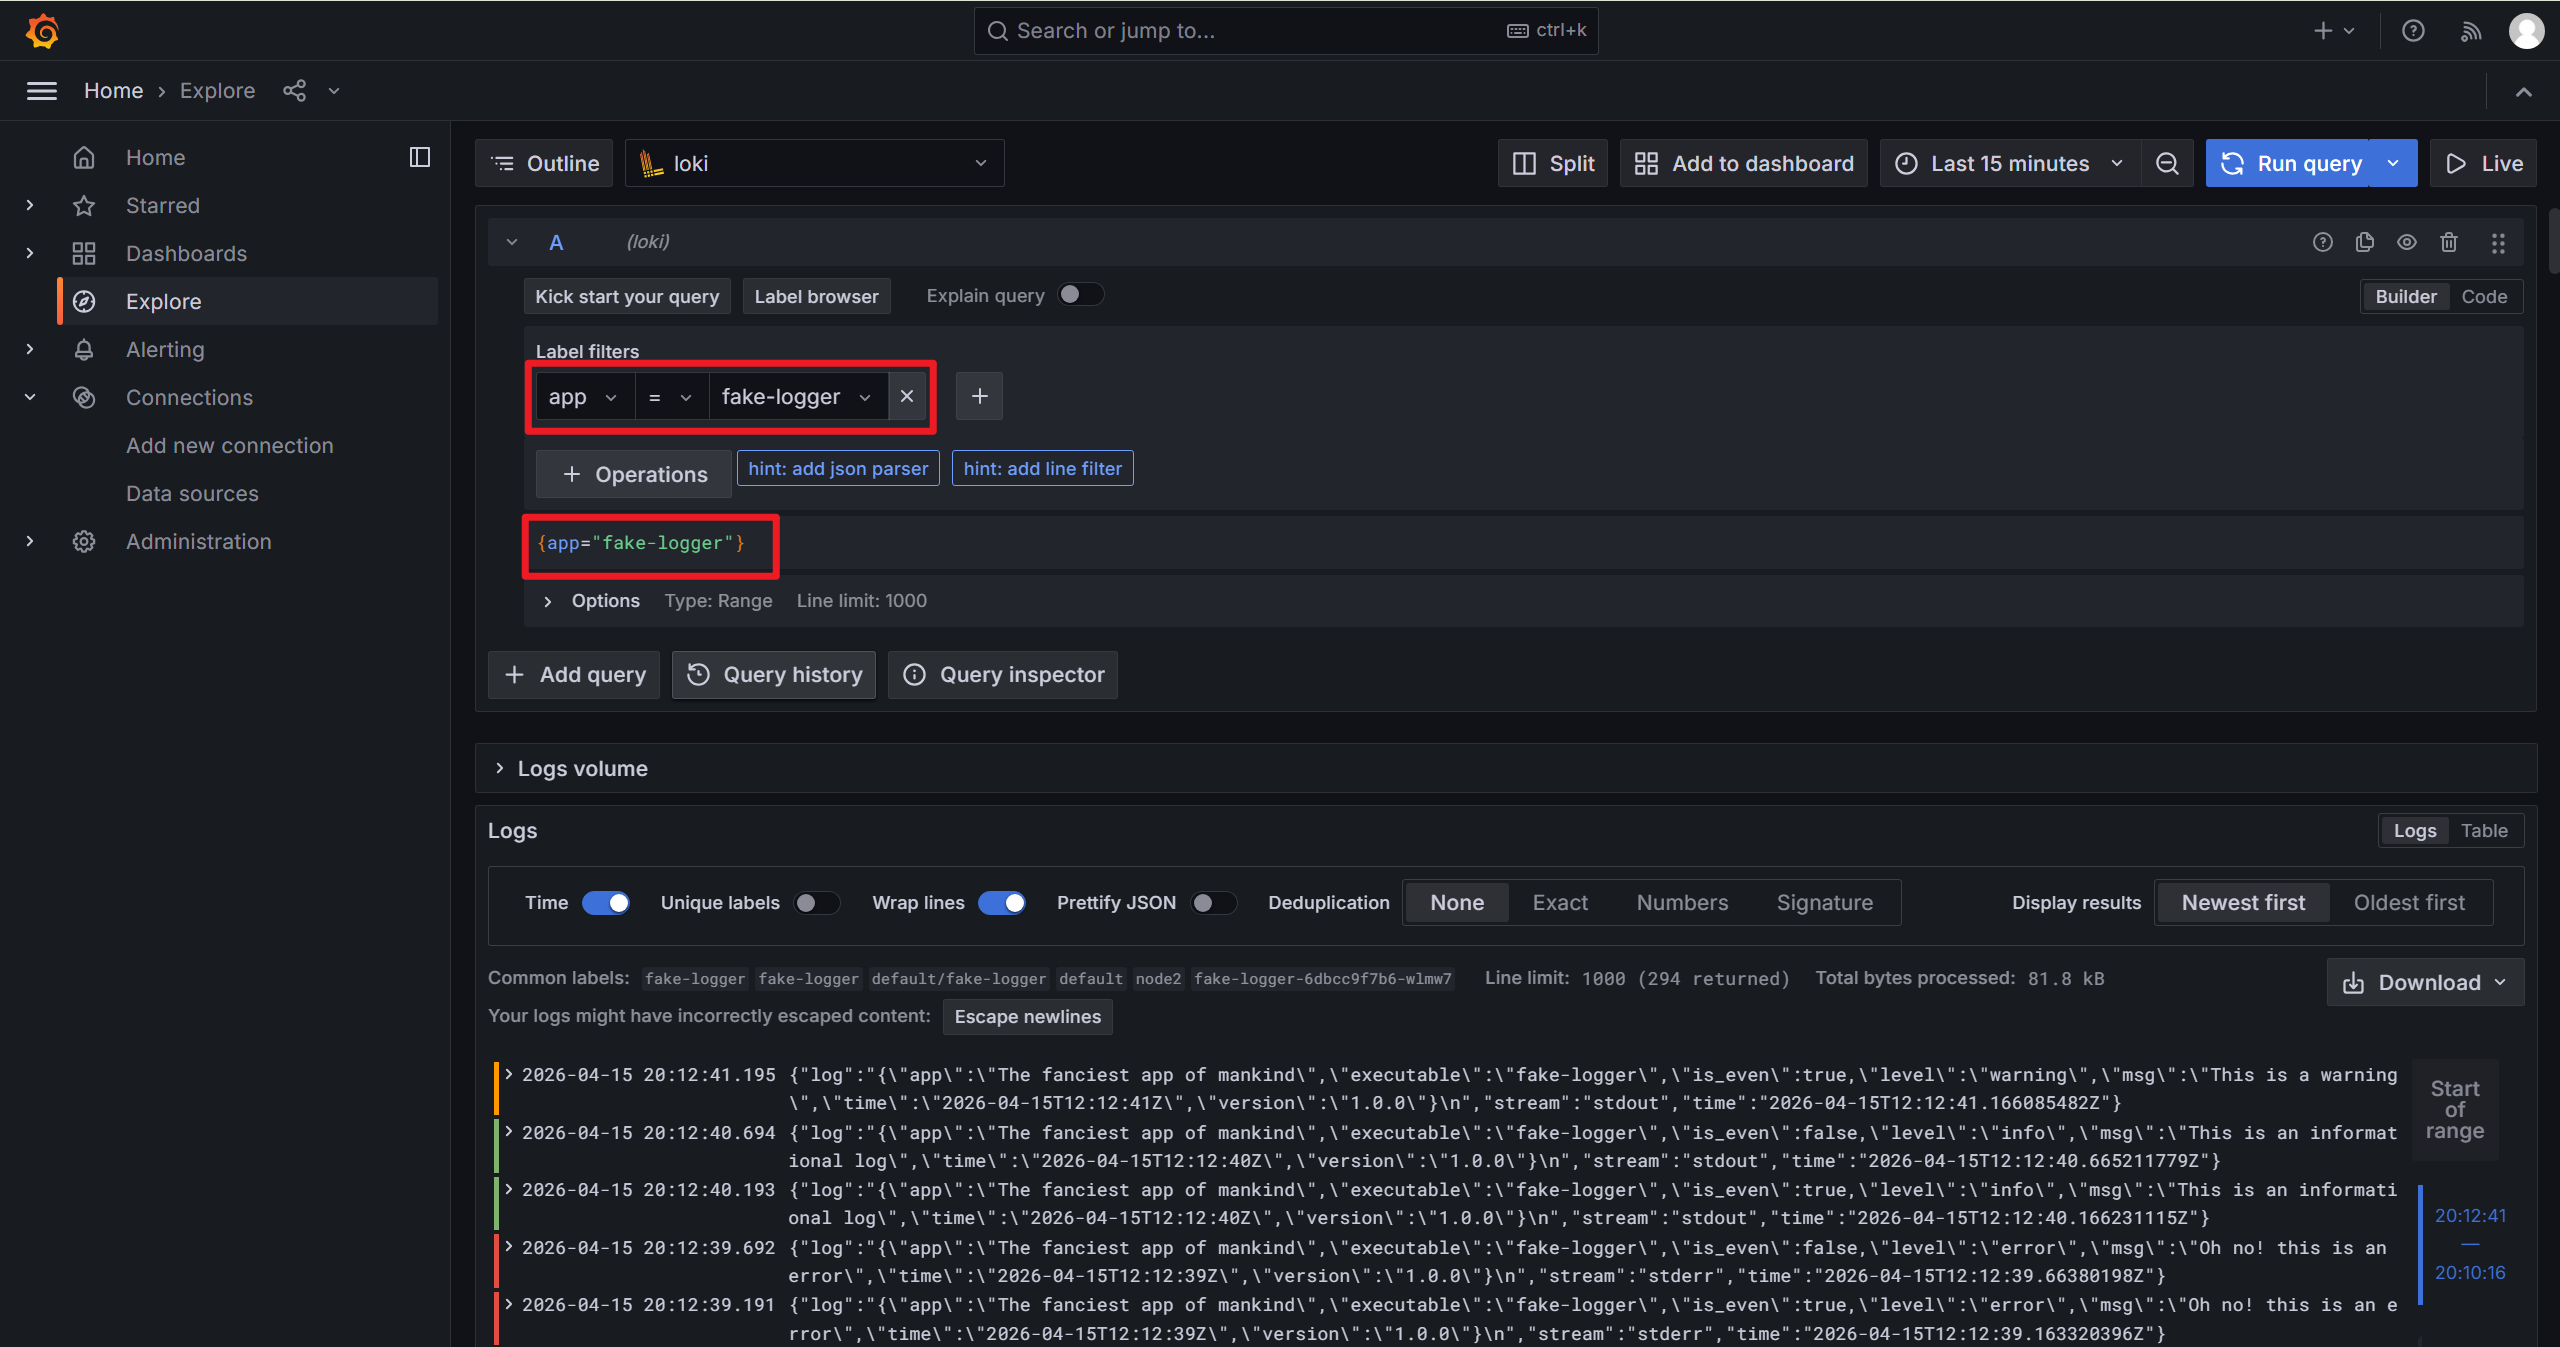Go to Home in the sidebar
Image resolution: width=2560 pixels, height=1347 pixels.
pos(155,157)
